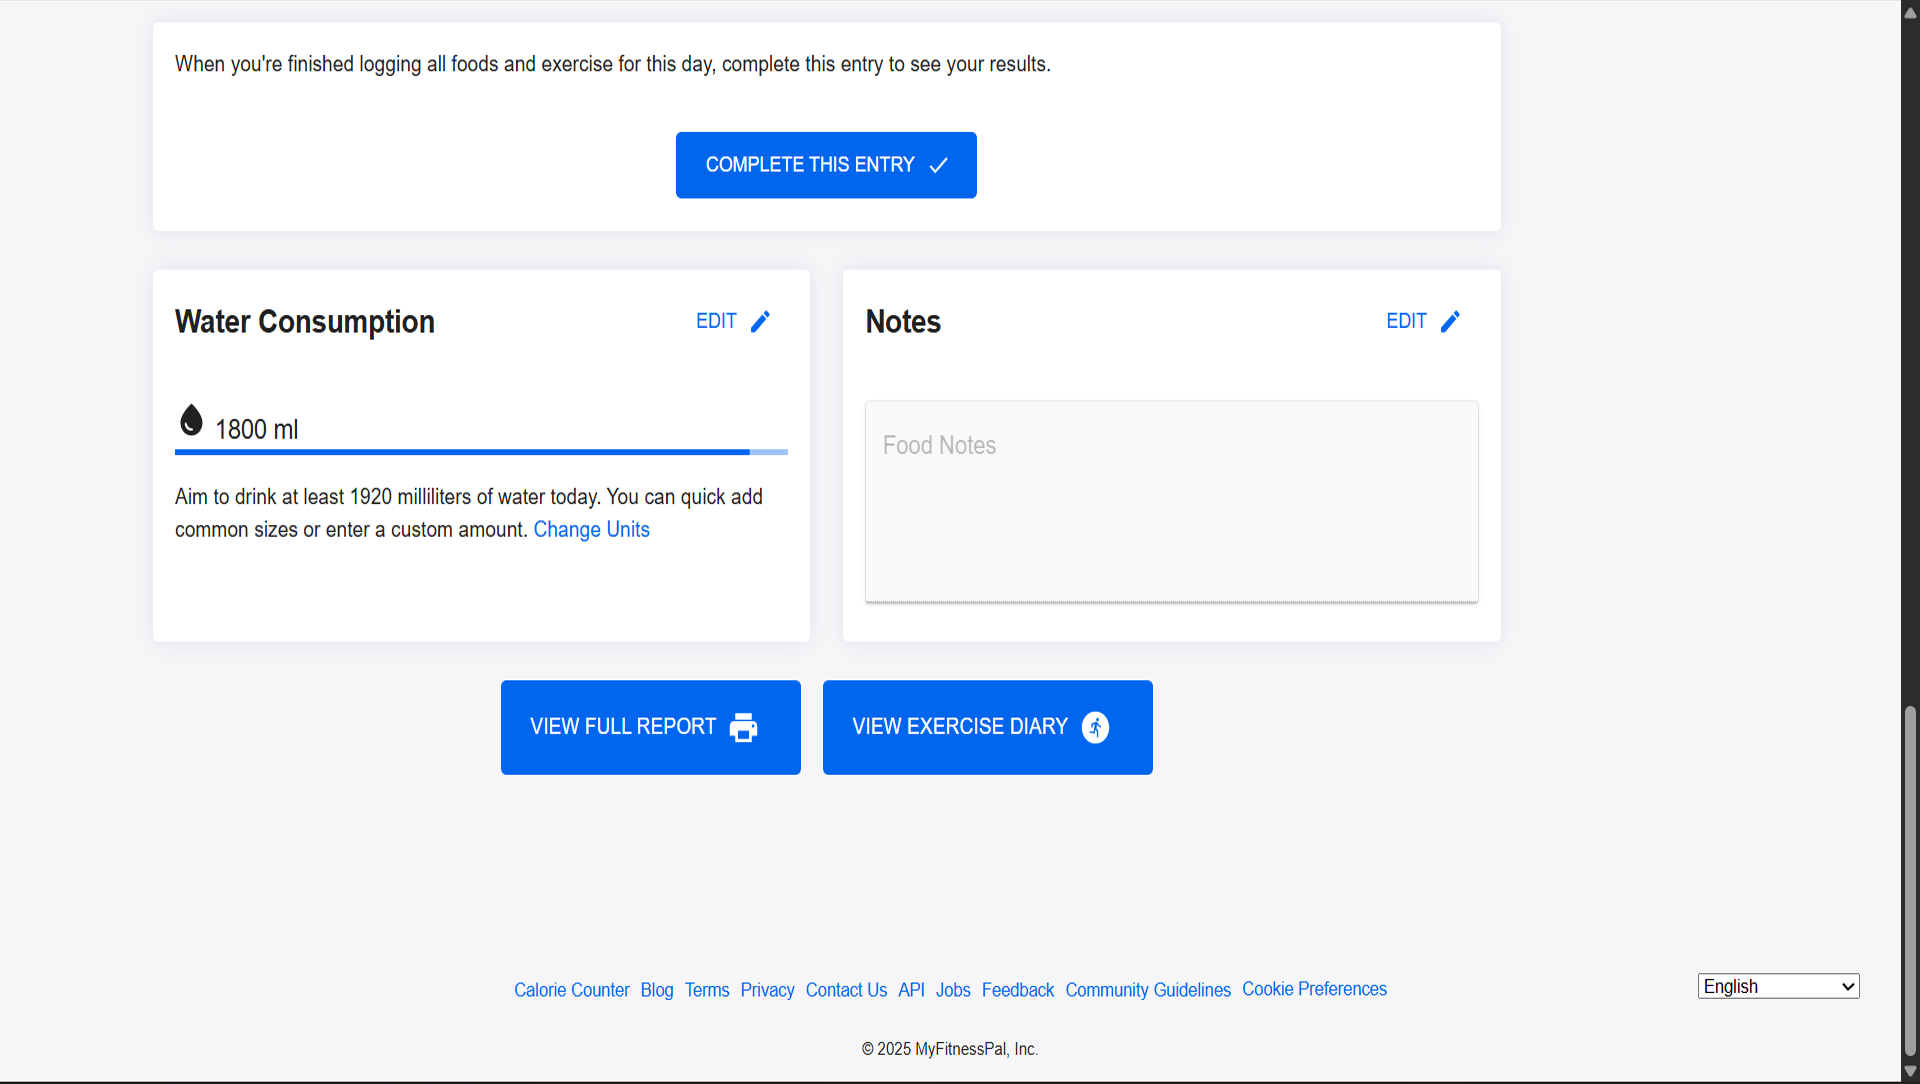Open the Calorie Counter footer link
The height and width of the screenshot is (1084, 1920).
pos(571,990)
